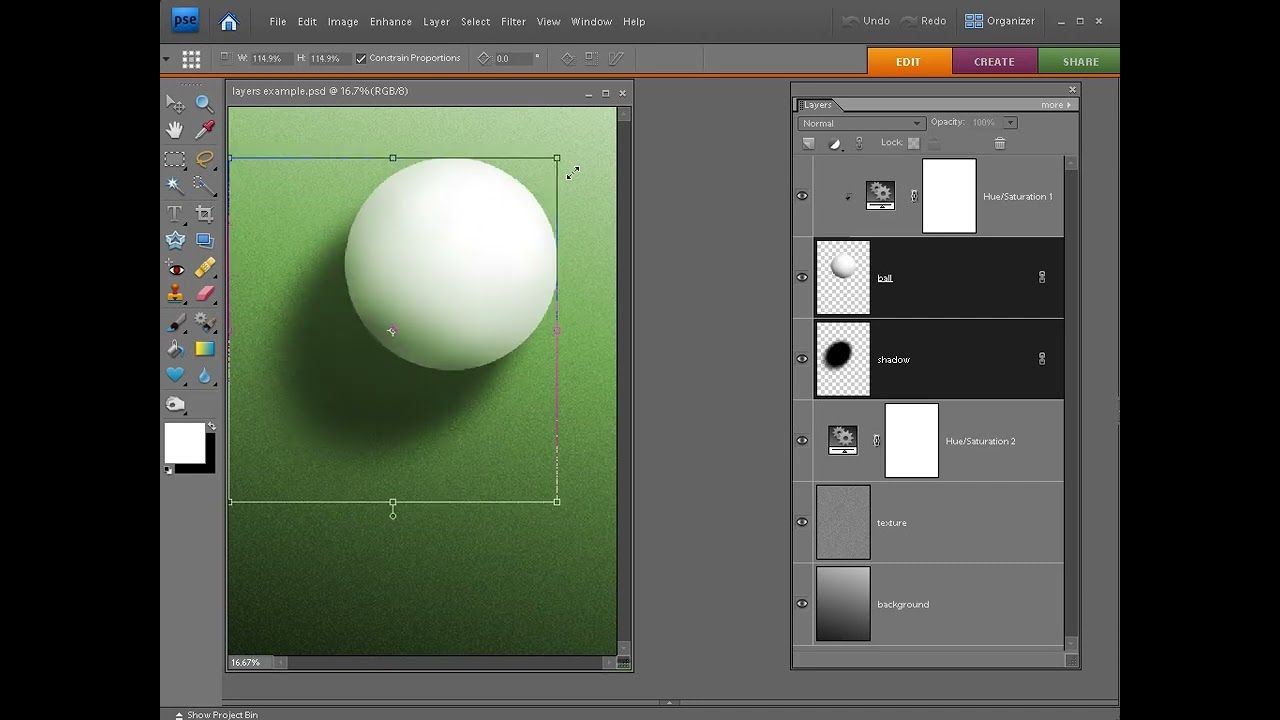This screenshot has height=720, width=1280.
Task: Hide the Hue/Saturation 2 layer
Action: [x=802, y=441]
